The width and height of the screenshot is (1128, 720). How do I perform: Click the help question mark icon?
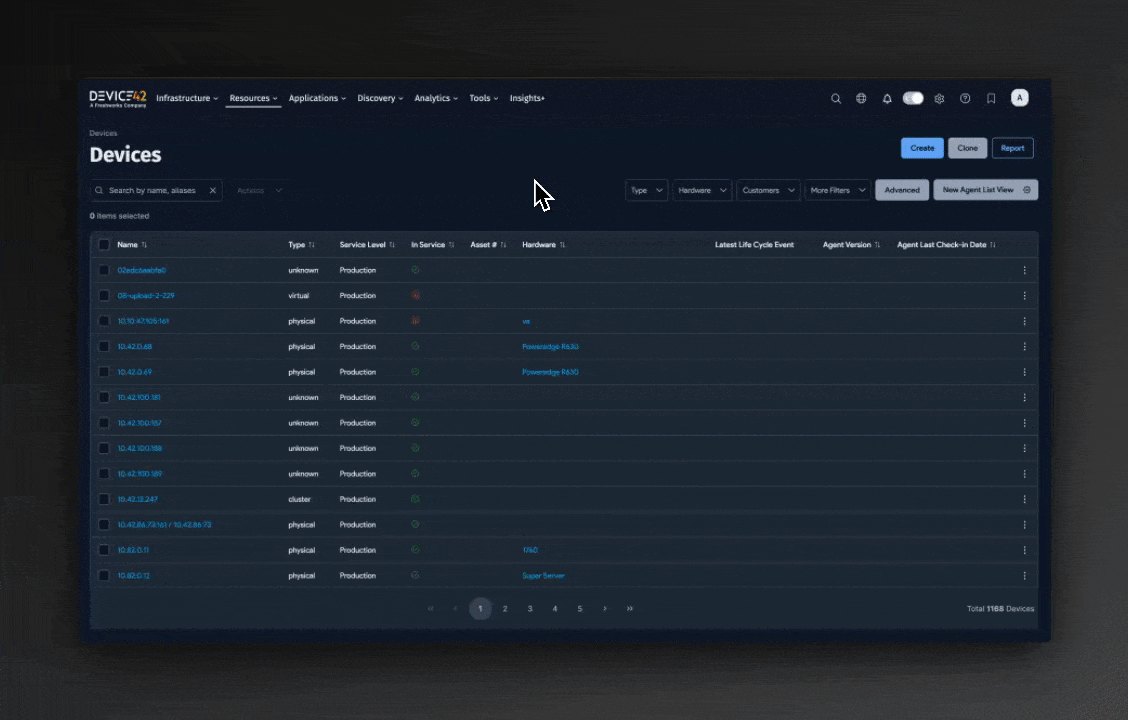pyautogui.click(x=965, y=98)
